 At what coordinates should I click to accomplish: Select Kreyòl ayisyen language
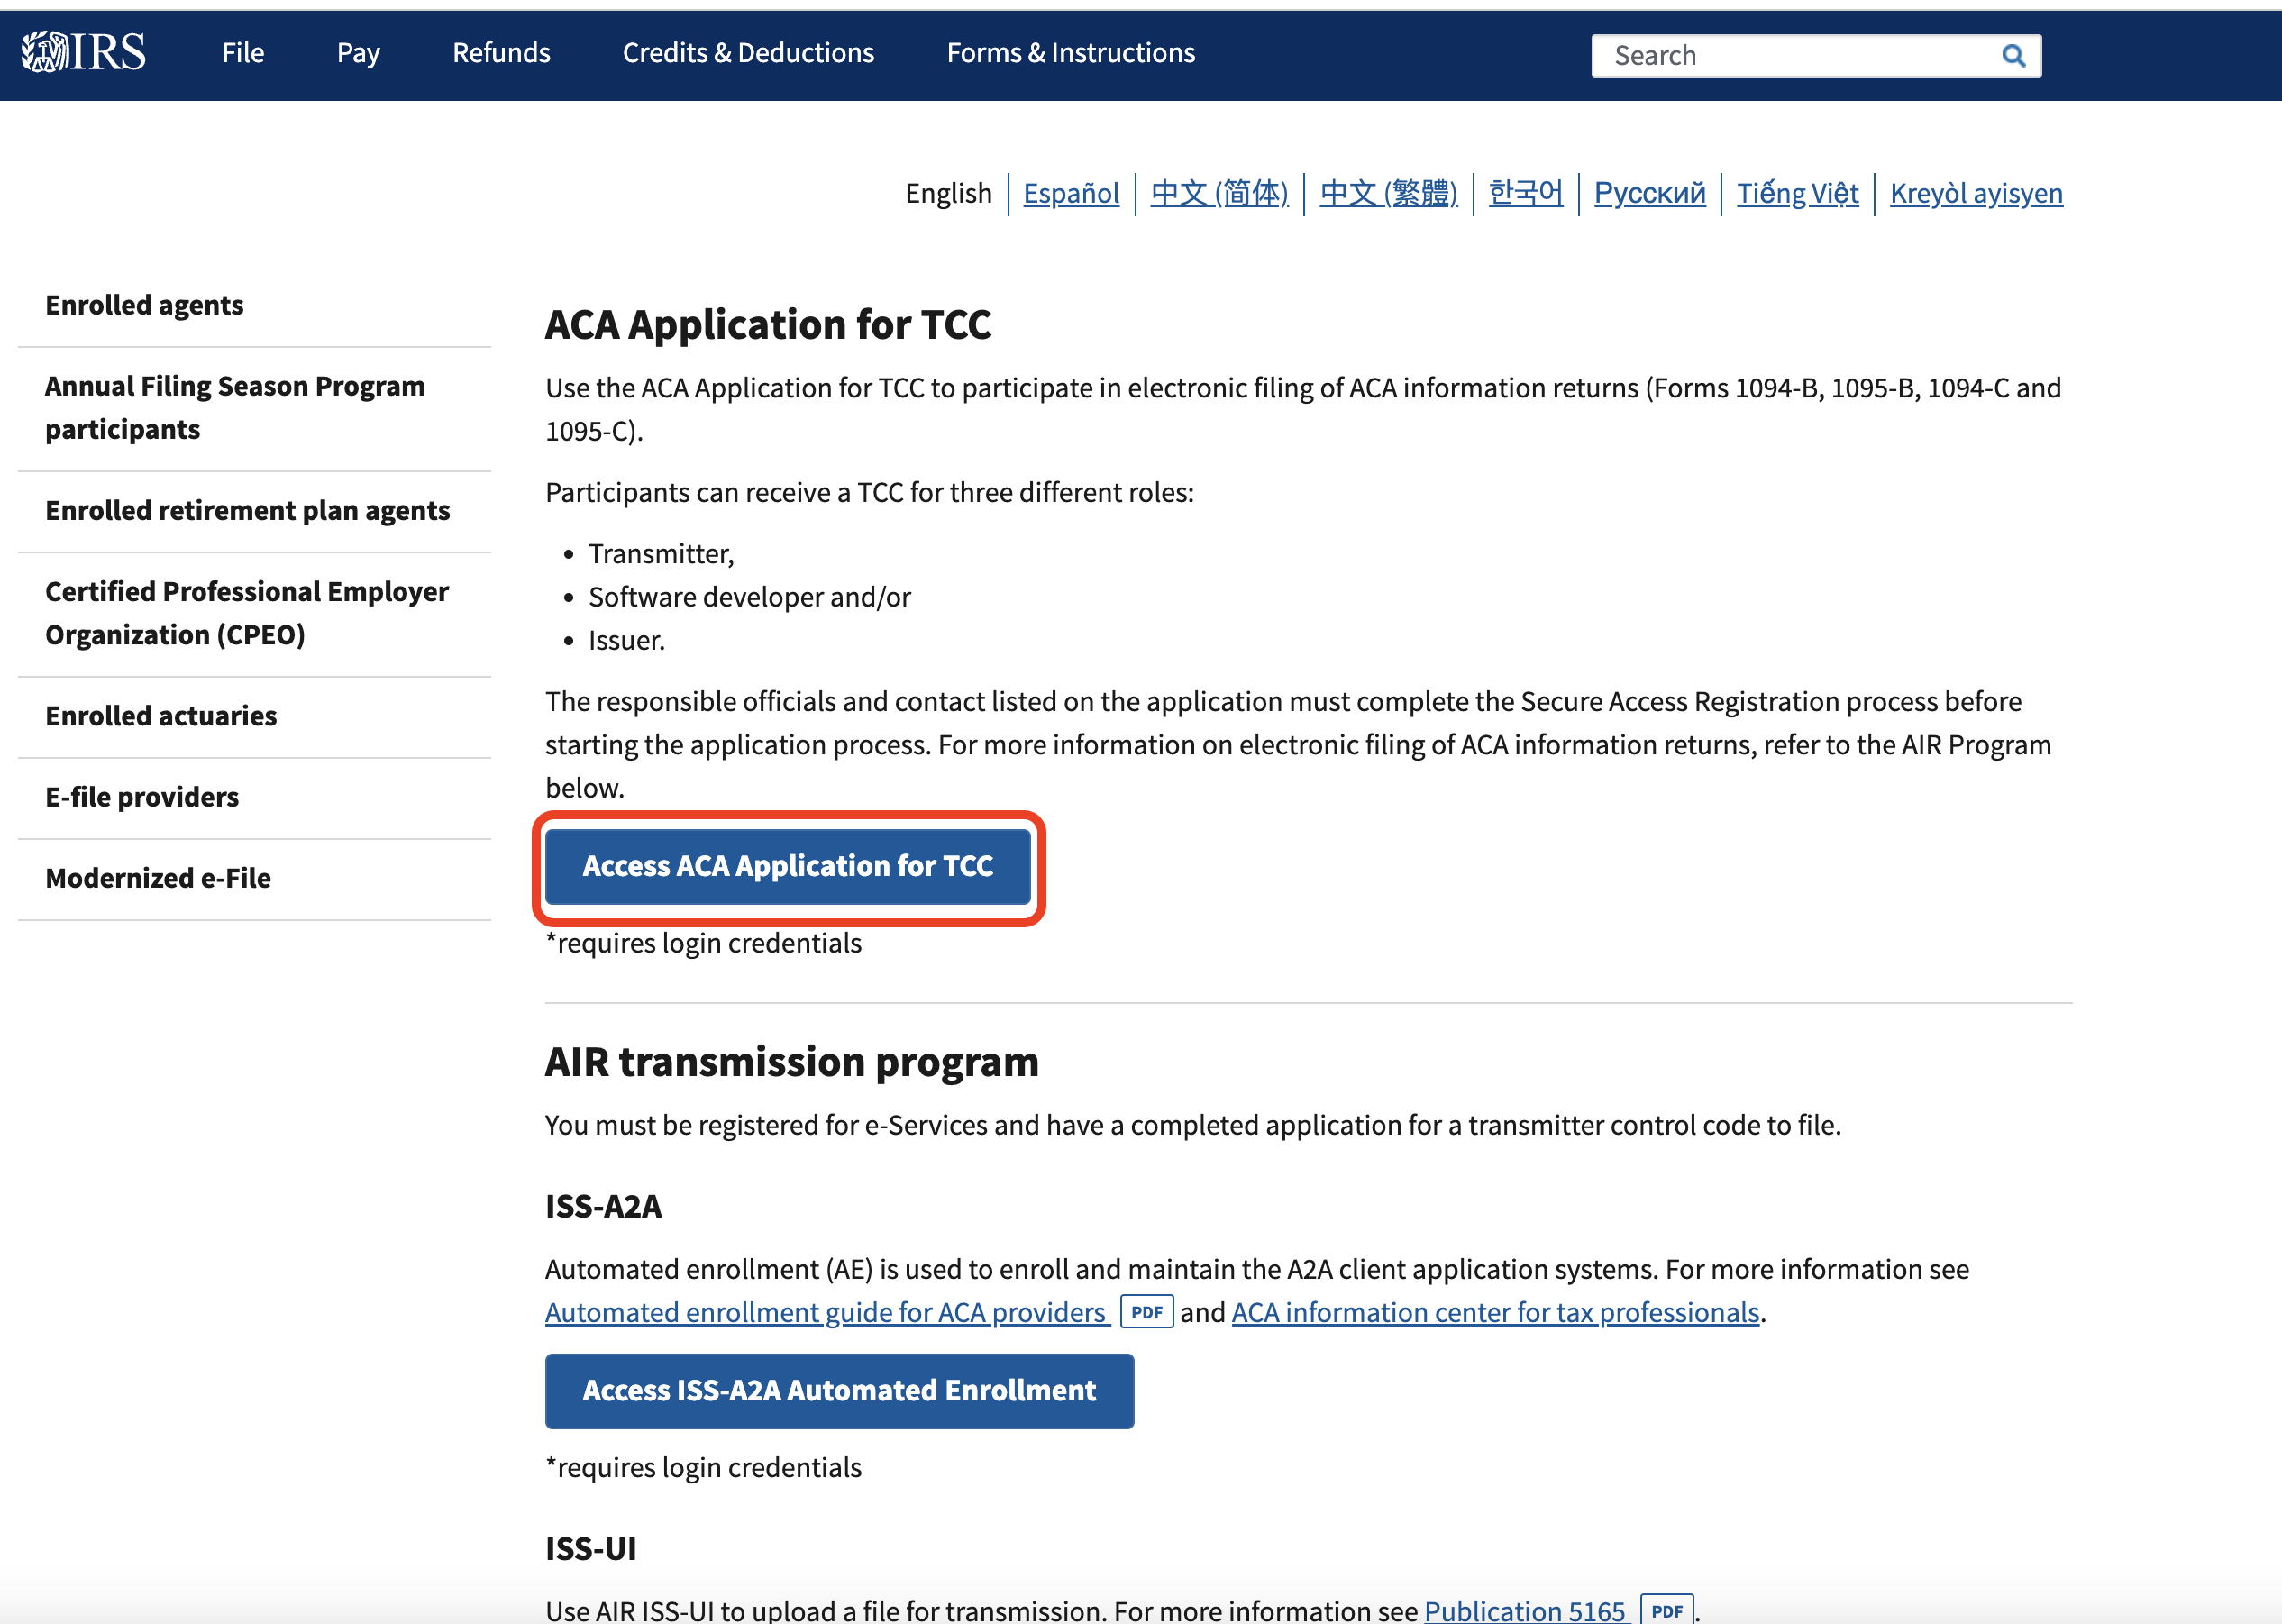click(x=1975, y=193)
